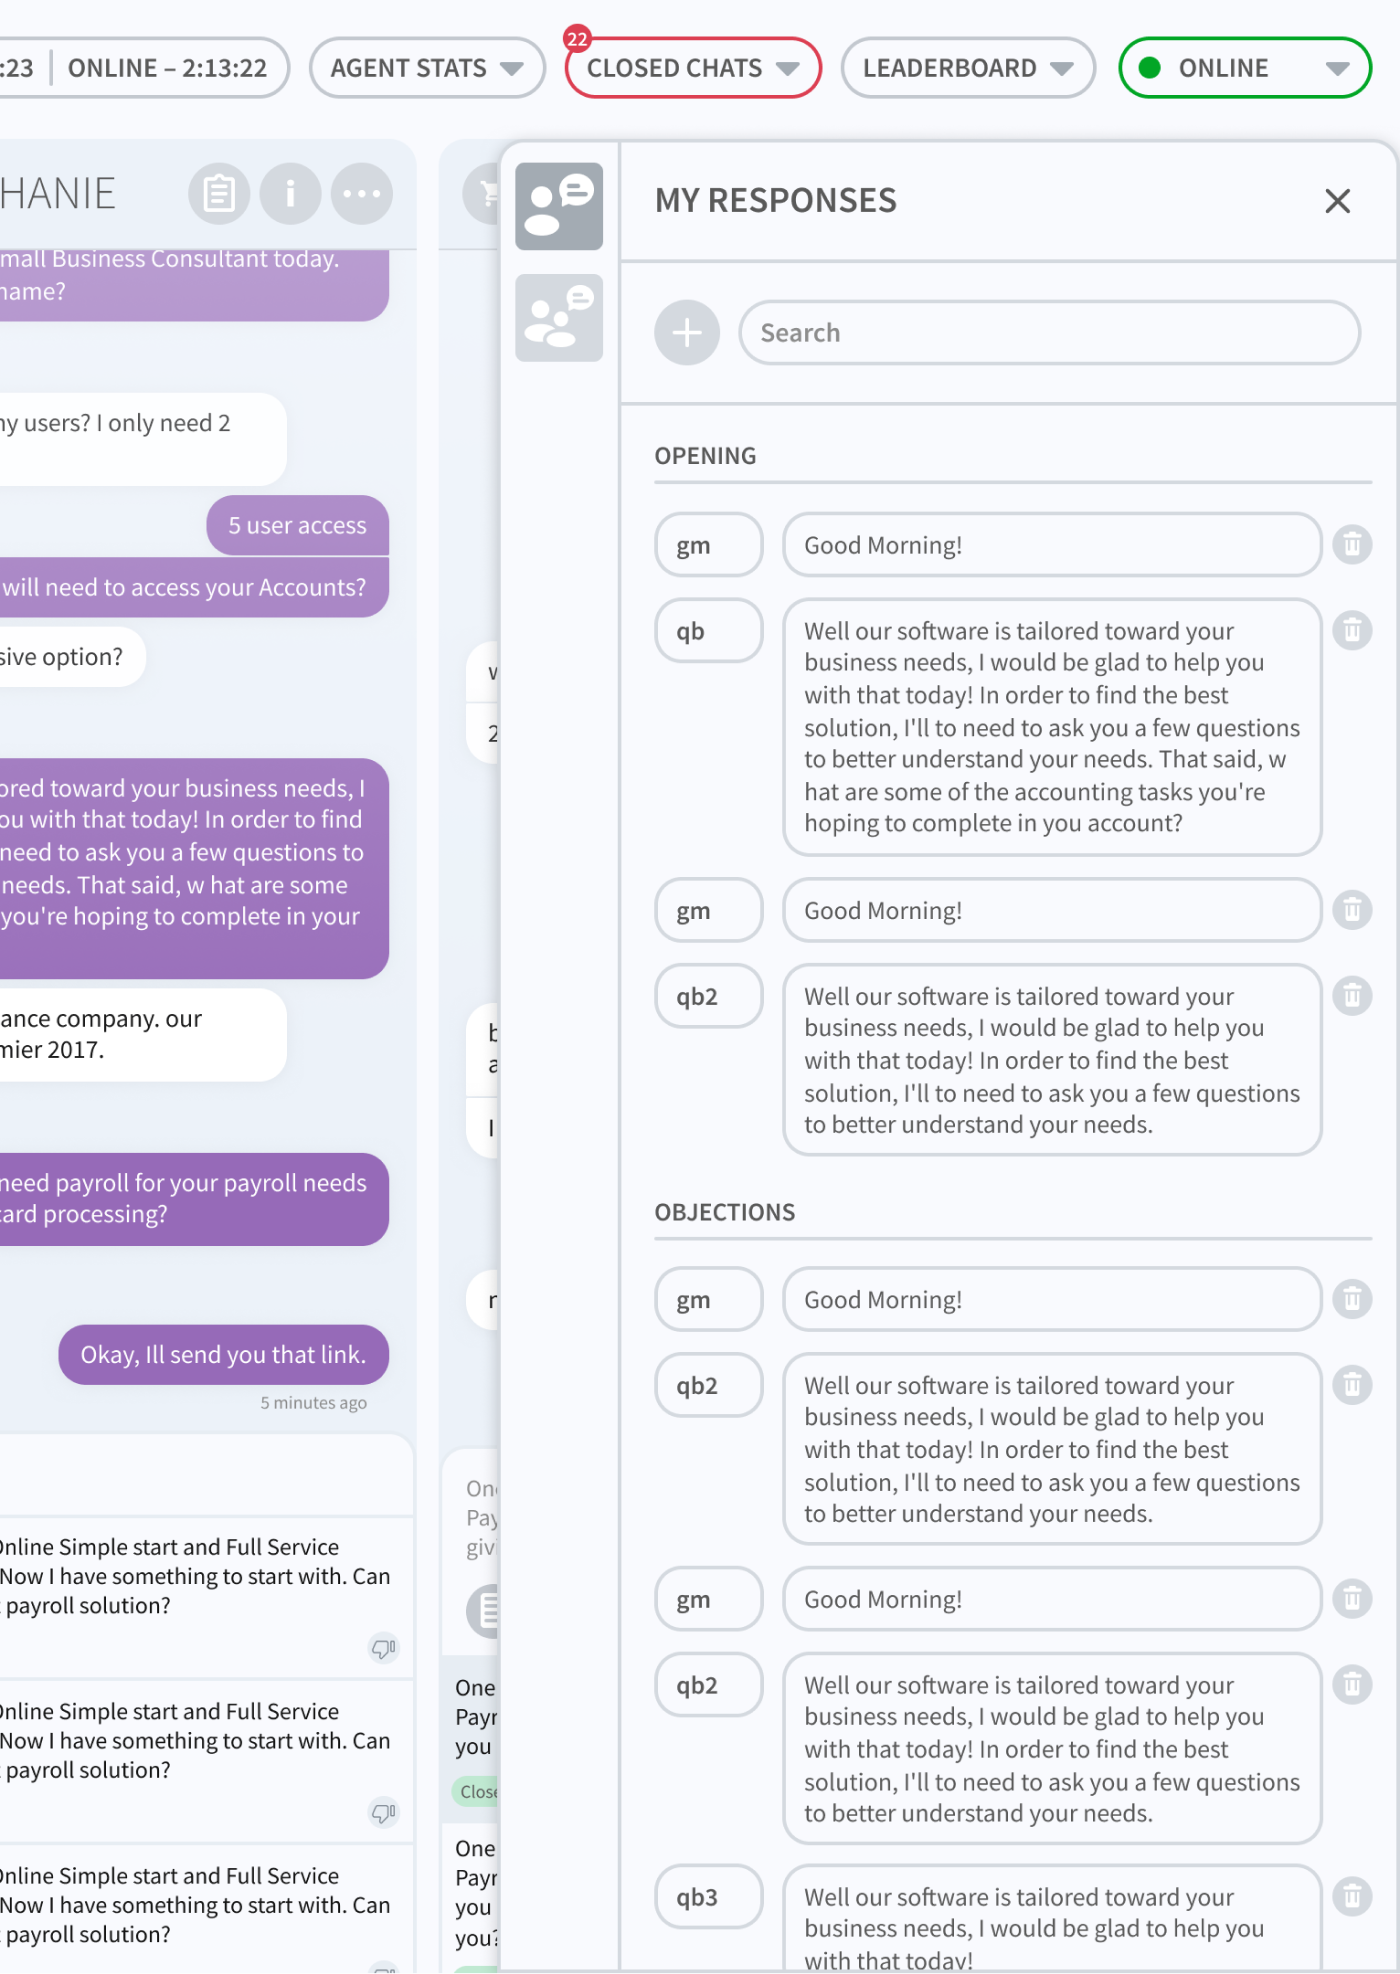Click thumbs-down on first suggested payroll reply
The image size is (1400, 1974).
(383, 1648)
